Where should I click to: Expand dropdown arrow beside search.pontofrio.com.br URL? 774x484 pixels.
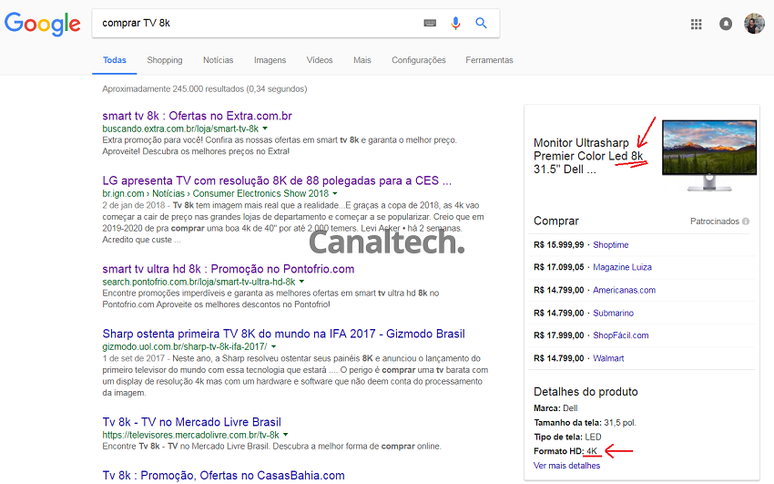pos(302,282)
